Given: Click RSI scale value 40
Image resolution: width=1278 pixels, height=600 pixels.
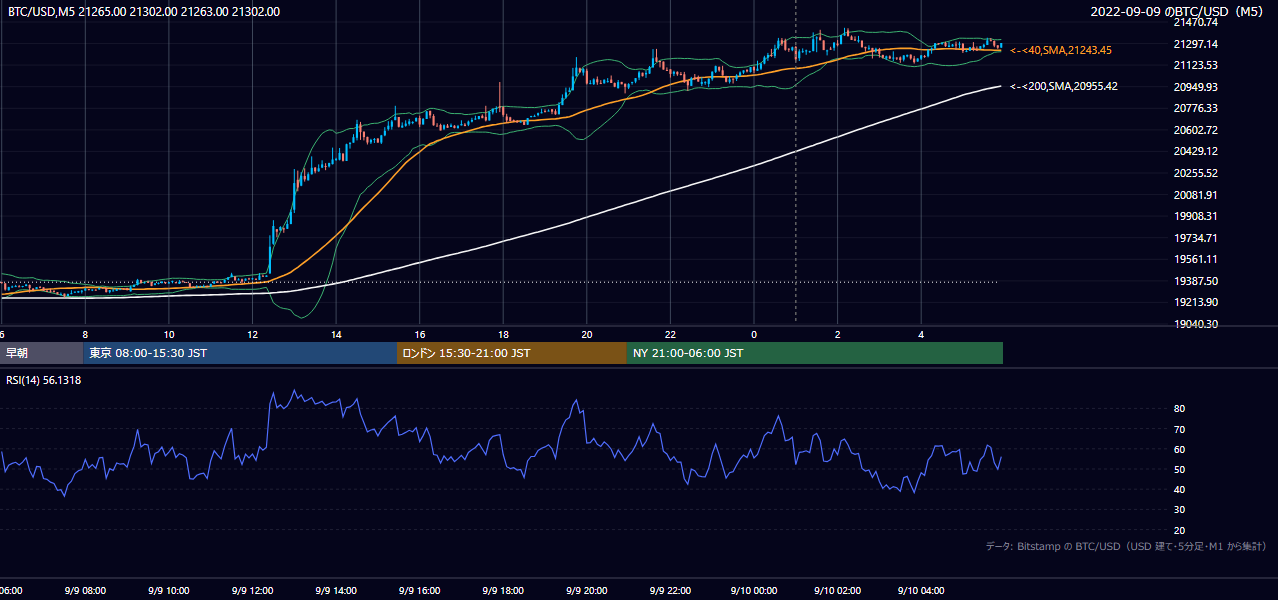Looking at the screenshot, I should [1179, 489].
